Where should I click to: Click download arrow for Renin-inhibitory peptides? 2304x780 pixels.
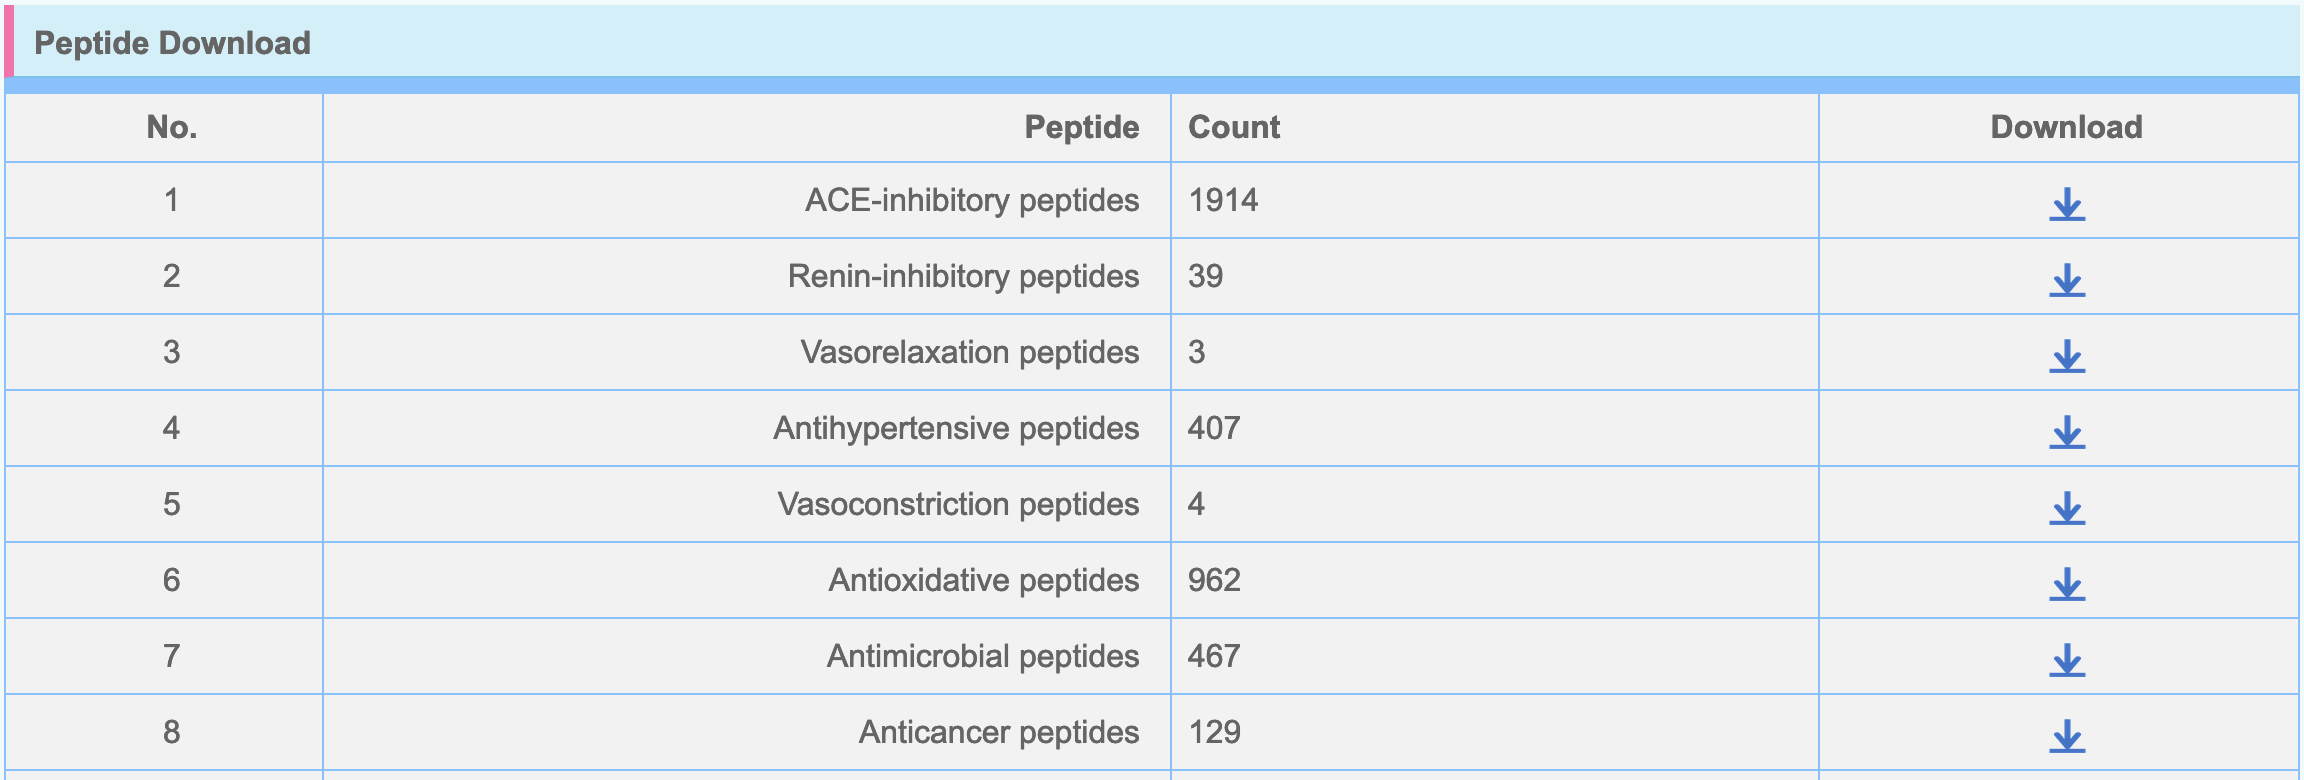(x=2067, y=280)
